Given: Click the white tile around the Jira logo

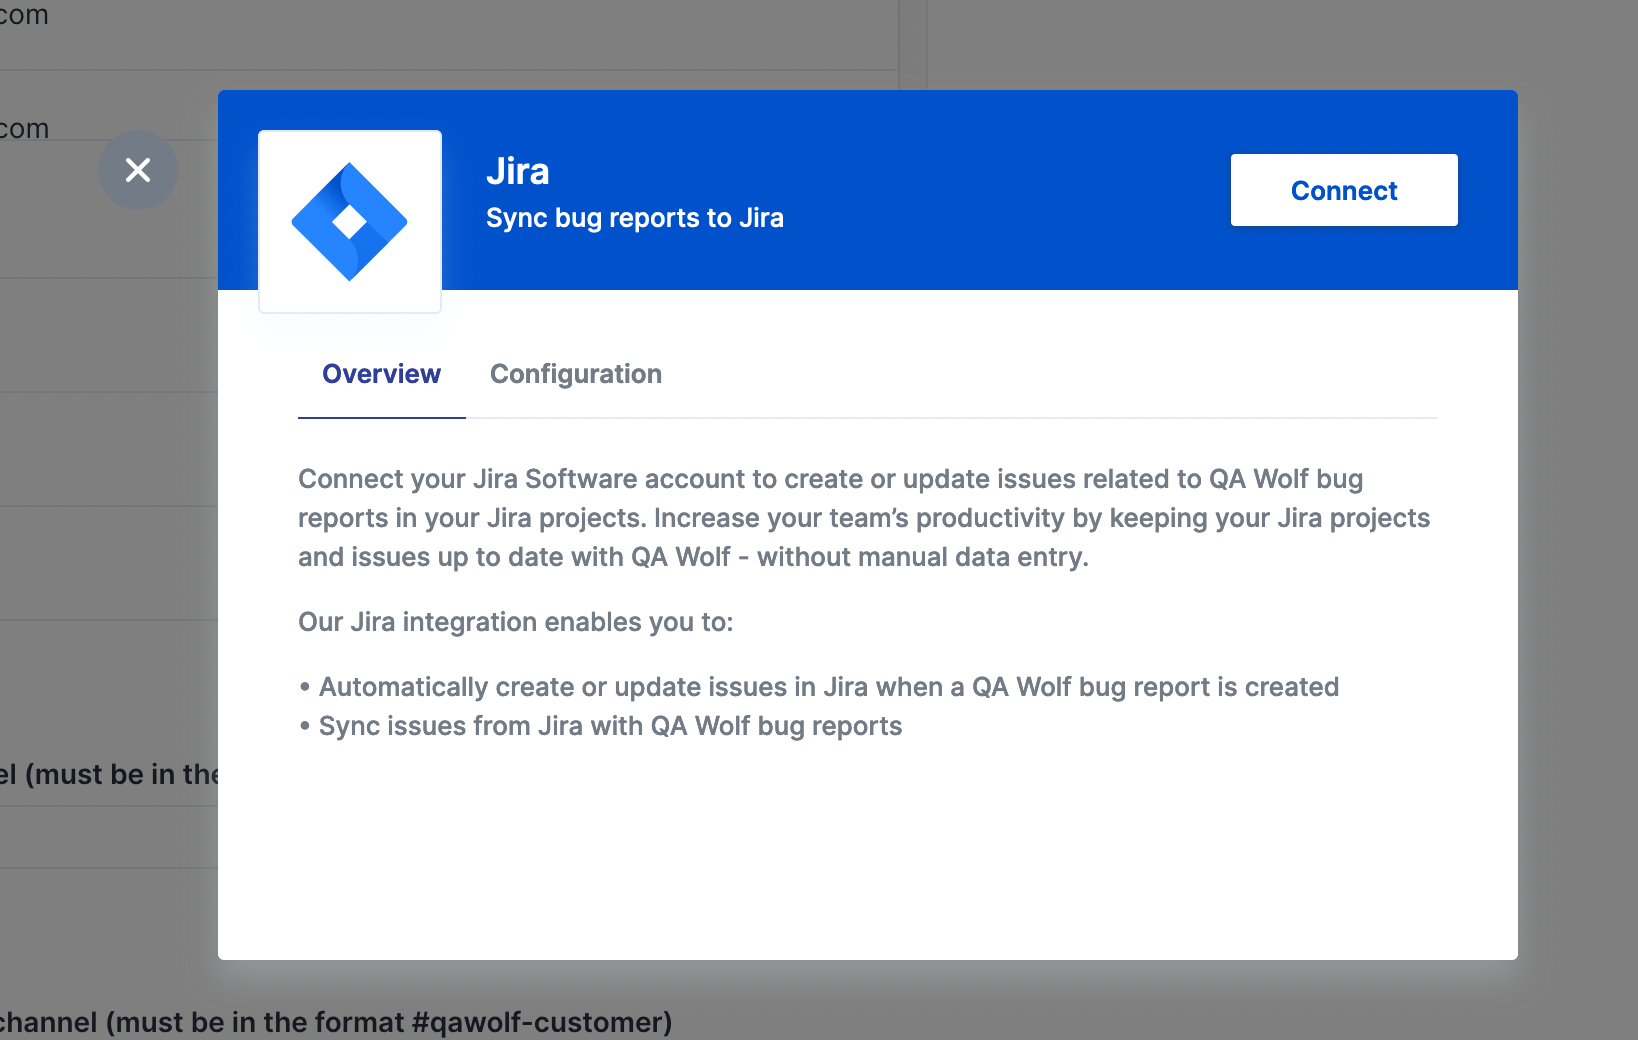Looking at the screenshot, I should (350, 221).
